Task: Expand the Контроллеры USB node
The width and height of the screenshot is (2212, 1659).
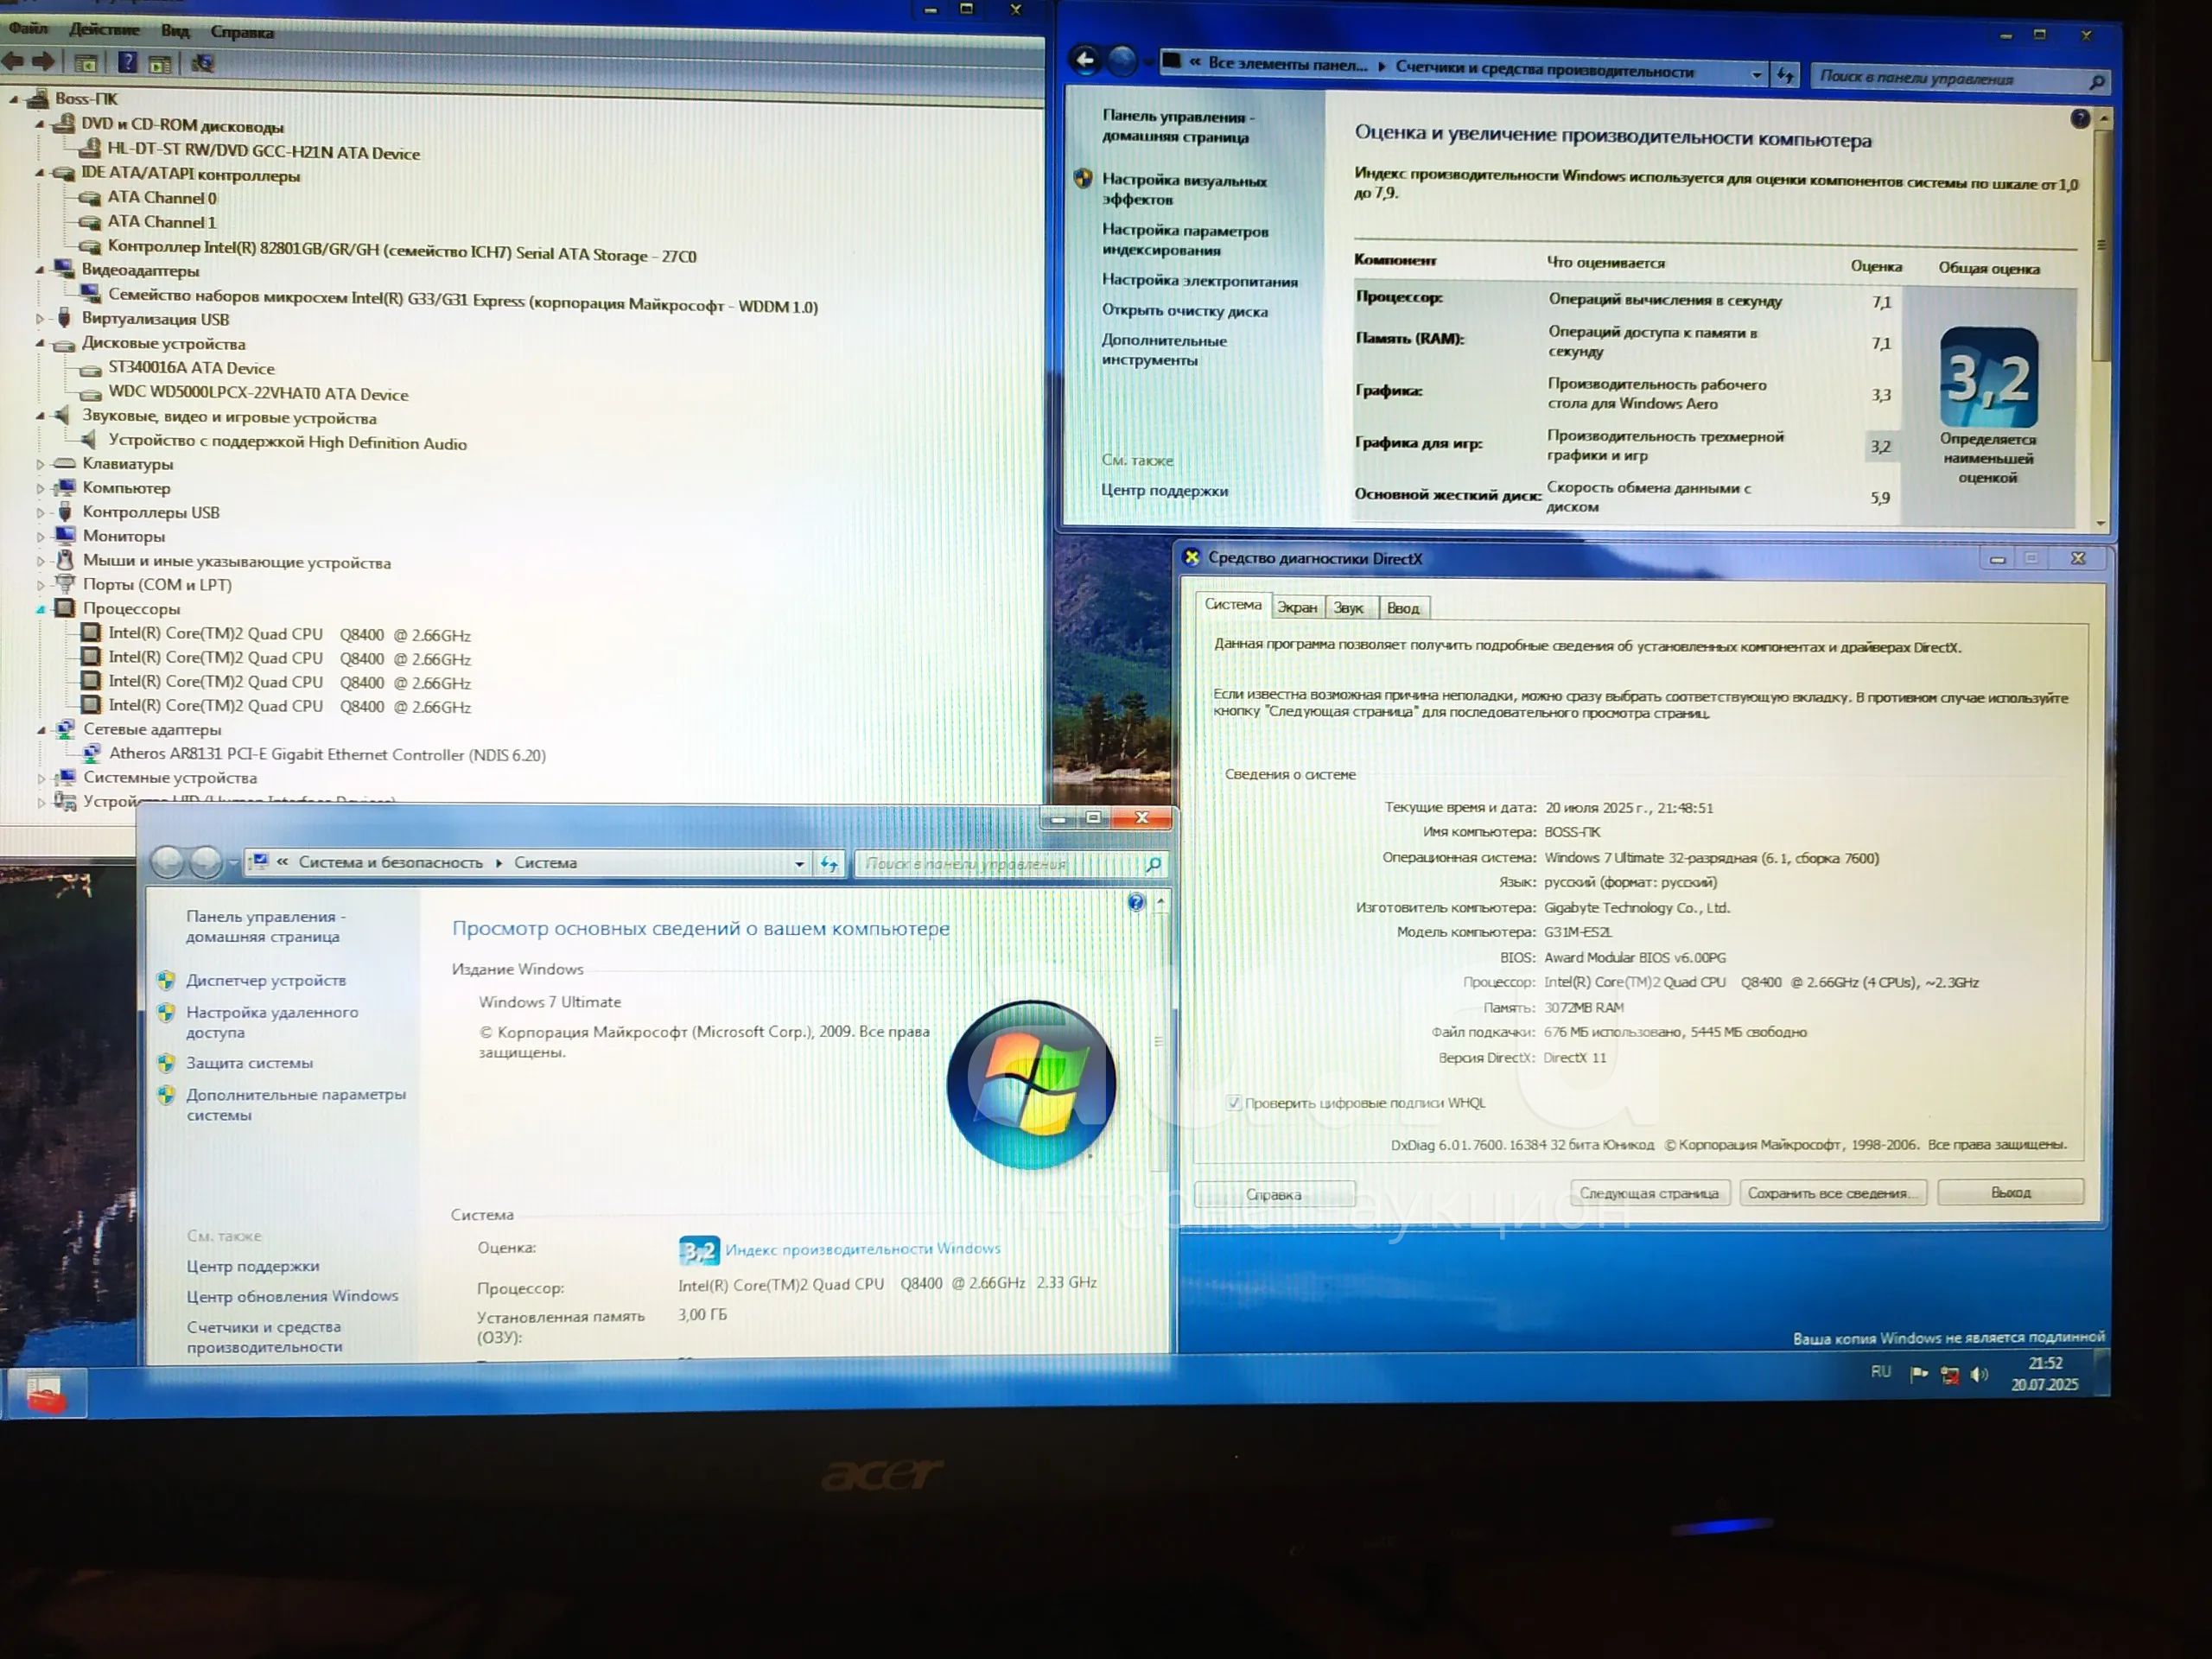Action: 40,512
